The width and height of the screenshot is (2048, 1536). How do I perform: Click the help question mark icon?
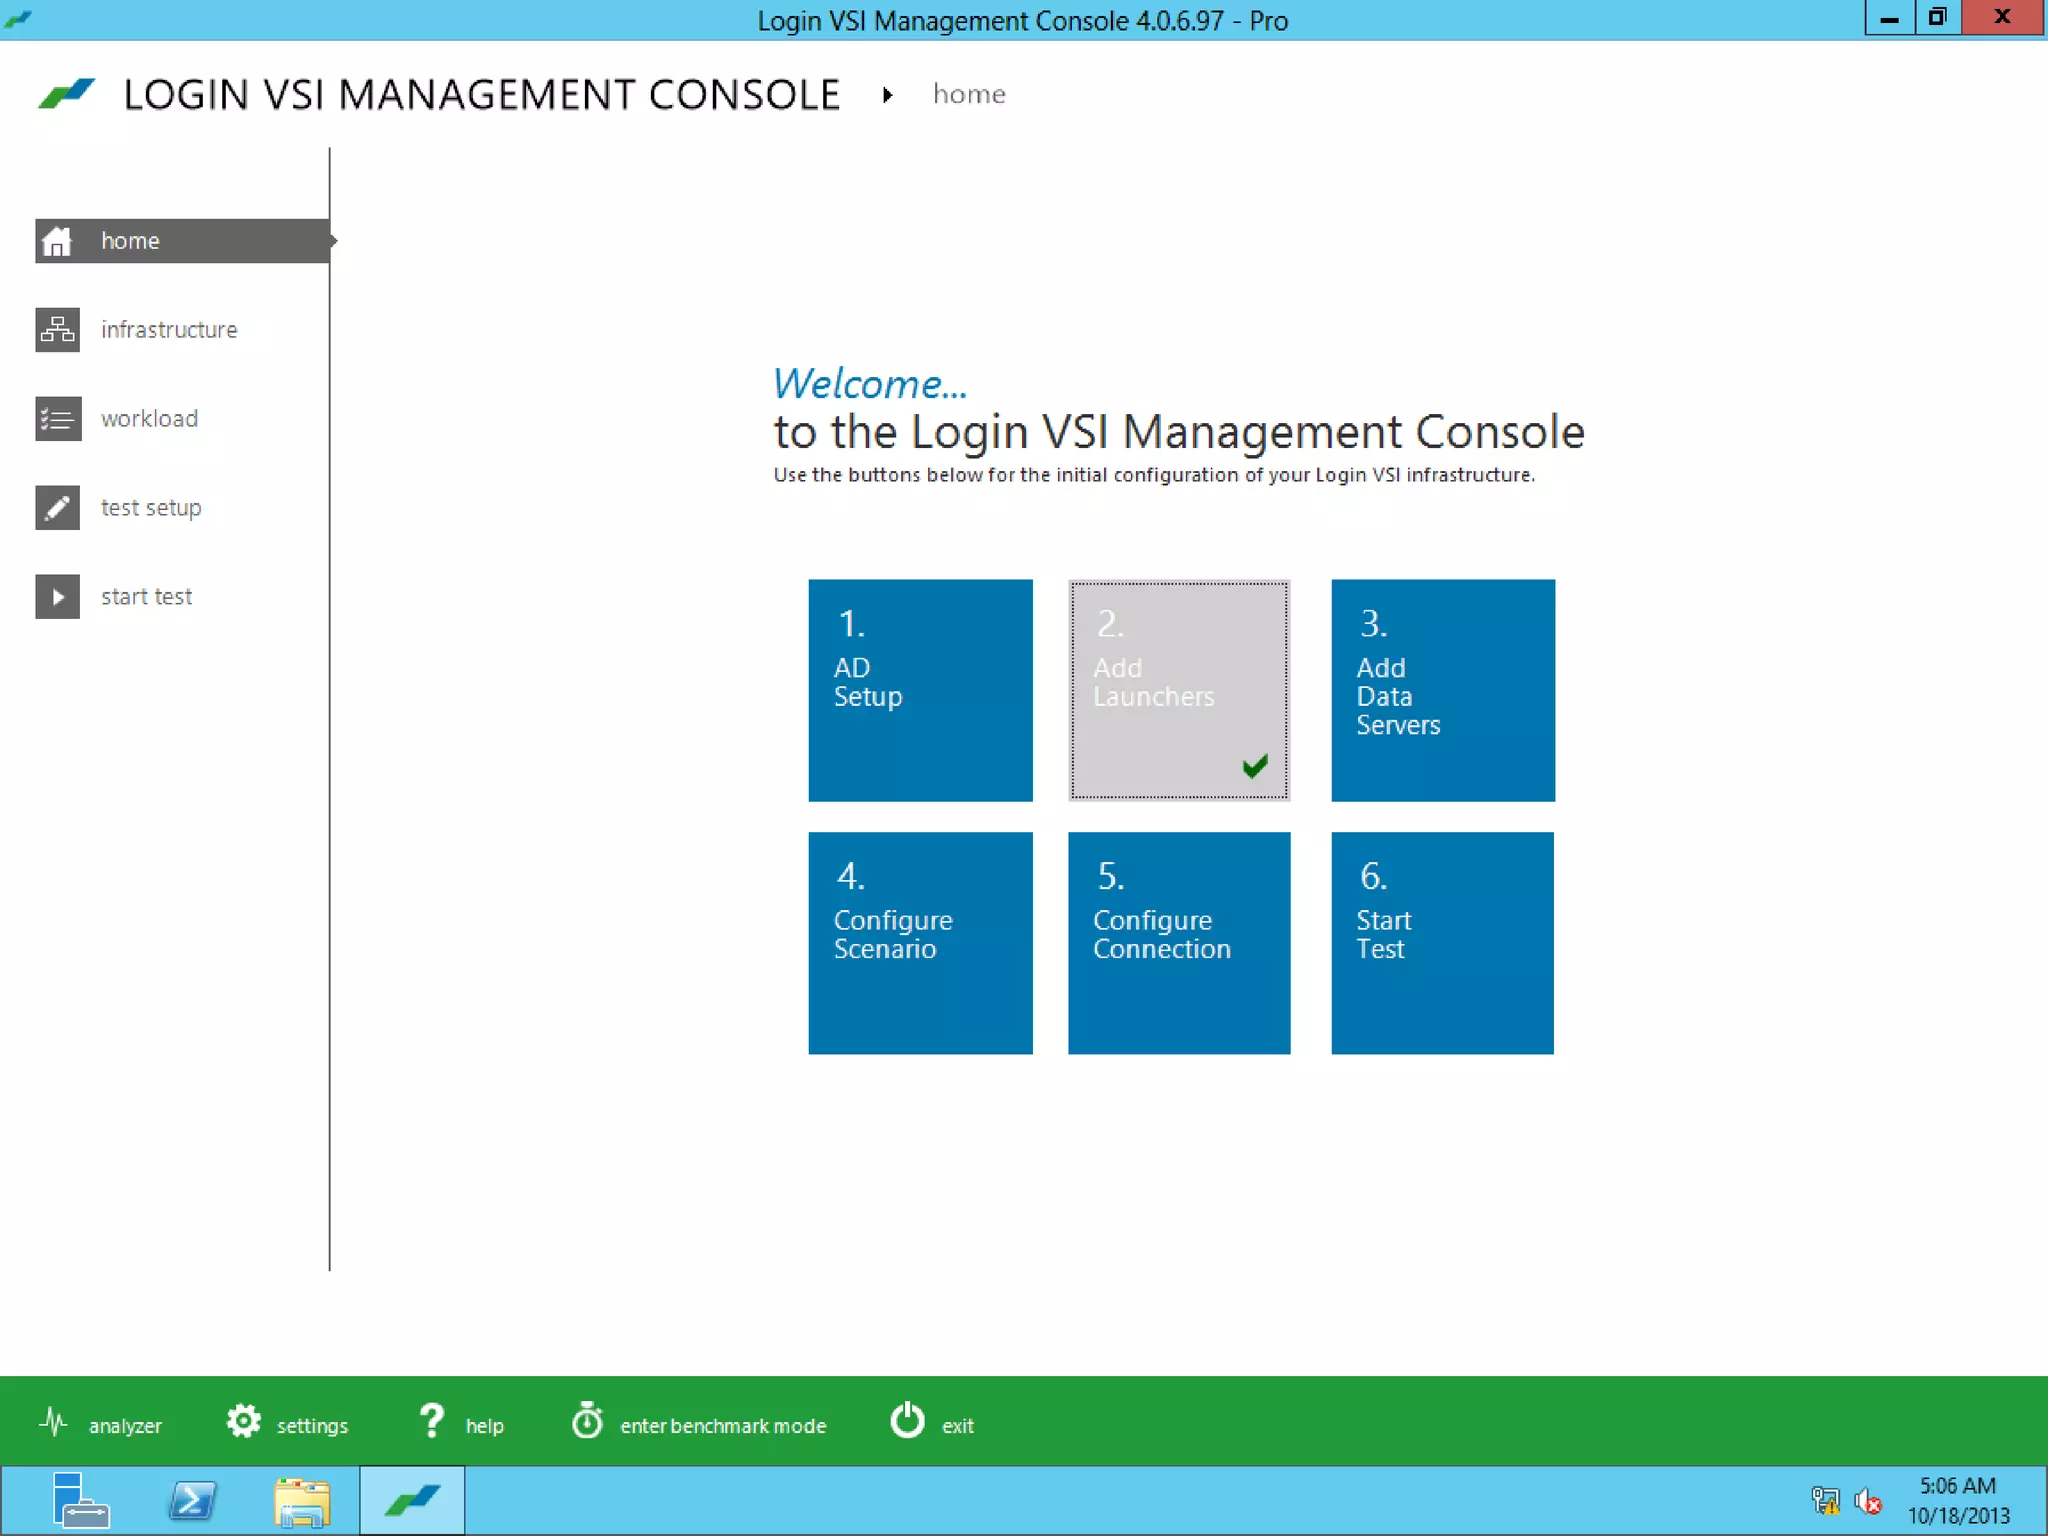coord(432,1421)
